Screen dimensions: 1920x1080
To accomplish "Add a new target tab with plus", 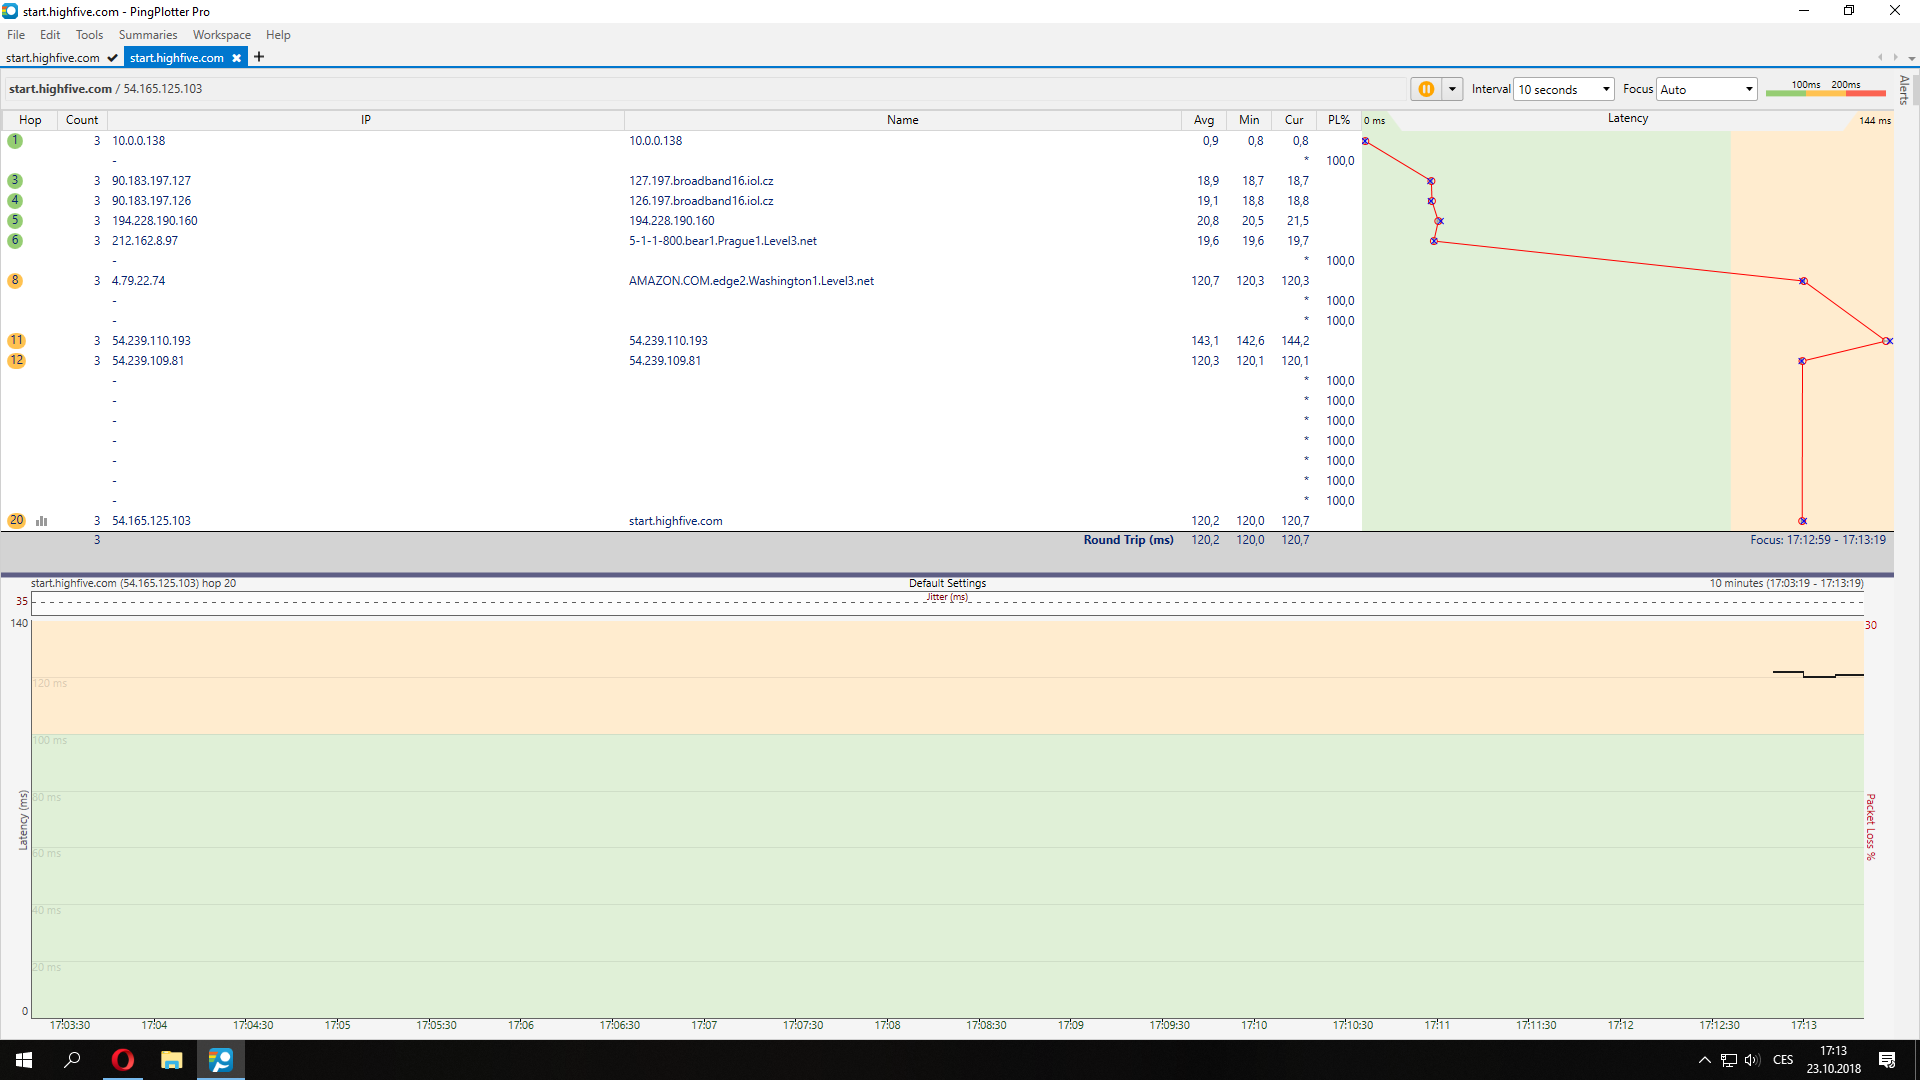I will [x=259, y=57].
